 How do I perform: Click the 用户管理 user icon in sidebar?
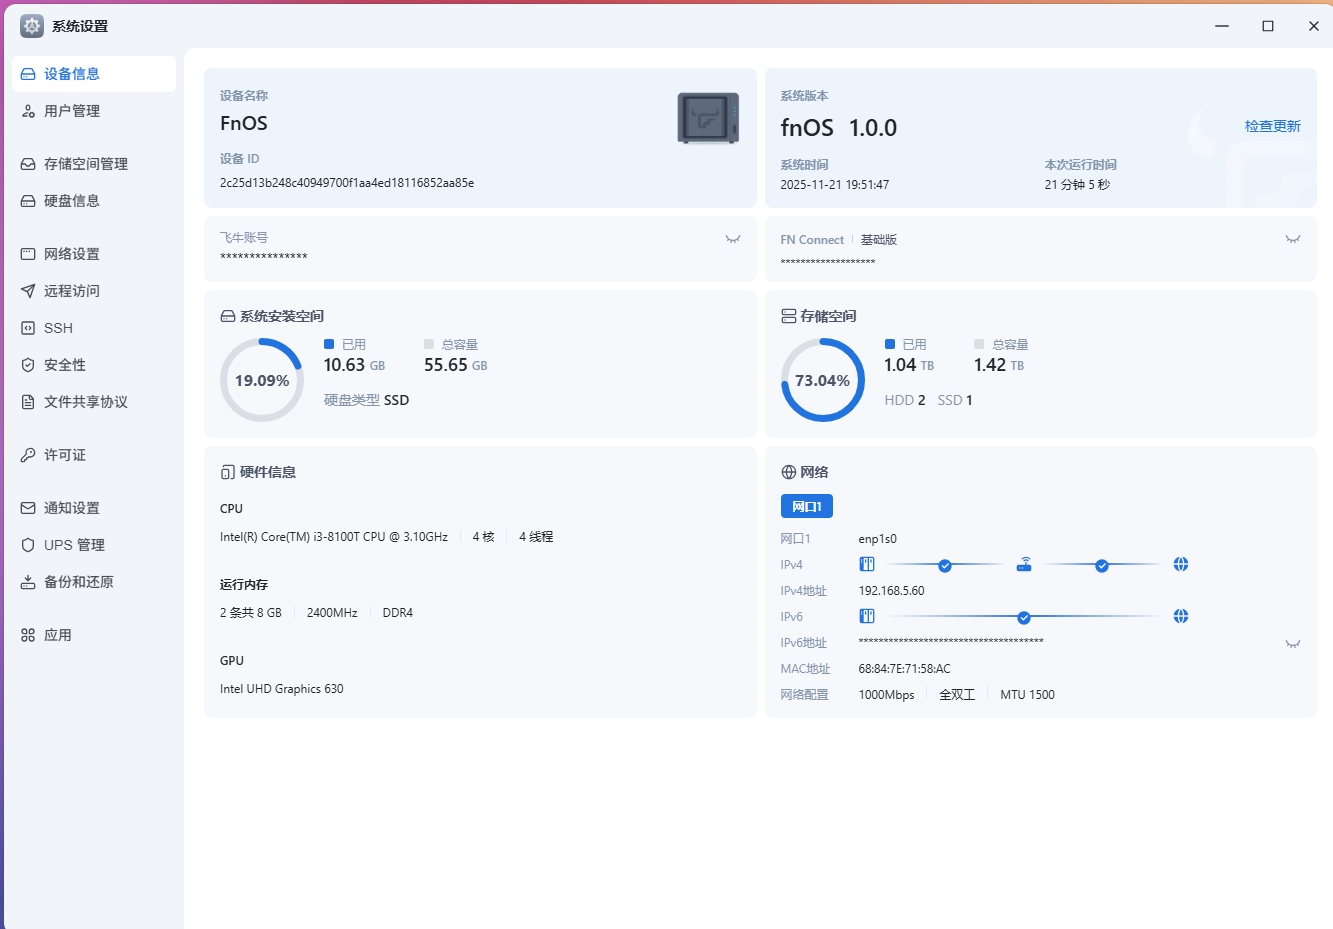coord(28,111)
